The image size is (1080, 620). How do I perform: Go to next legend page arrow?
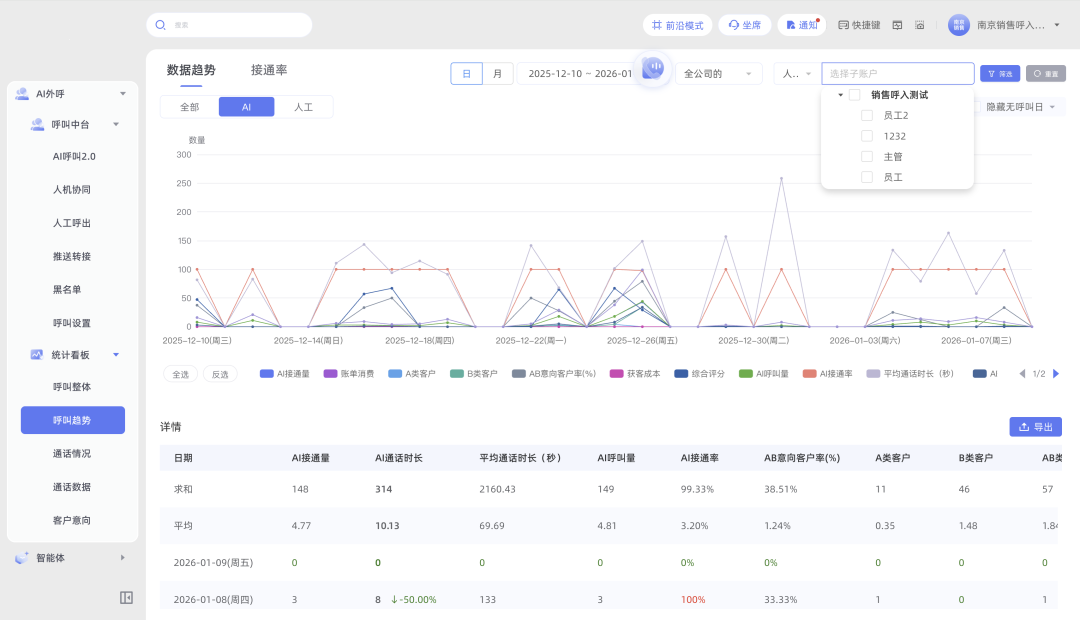click(1056, 374)
